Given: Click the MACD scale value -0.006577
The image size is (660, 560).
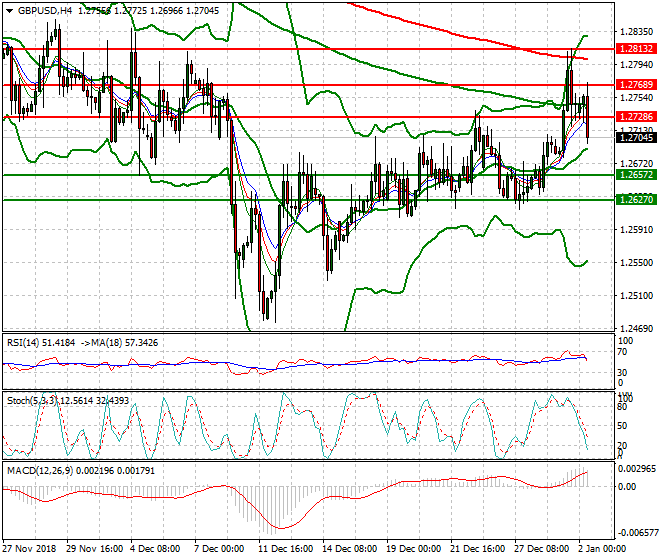Looking at the screenshot, I should [x=637, y=533].
